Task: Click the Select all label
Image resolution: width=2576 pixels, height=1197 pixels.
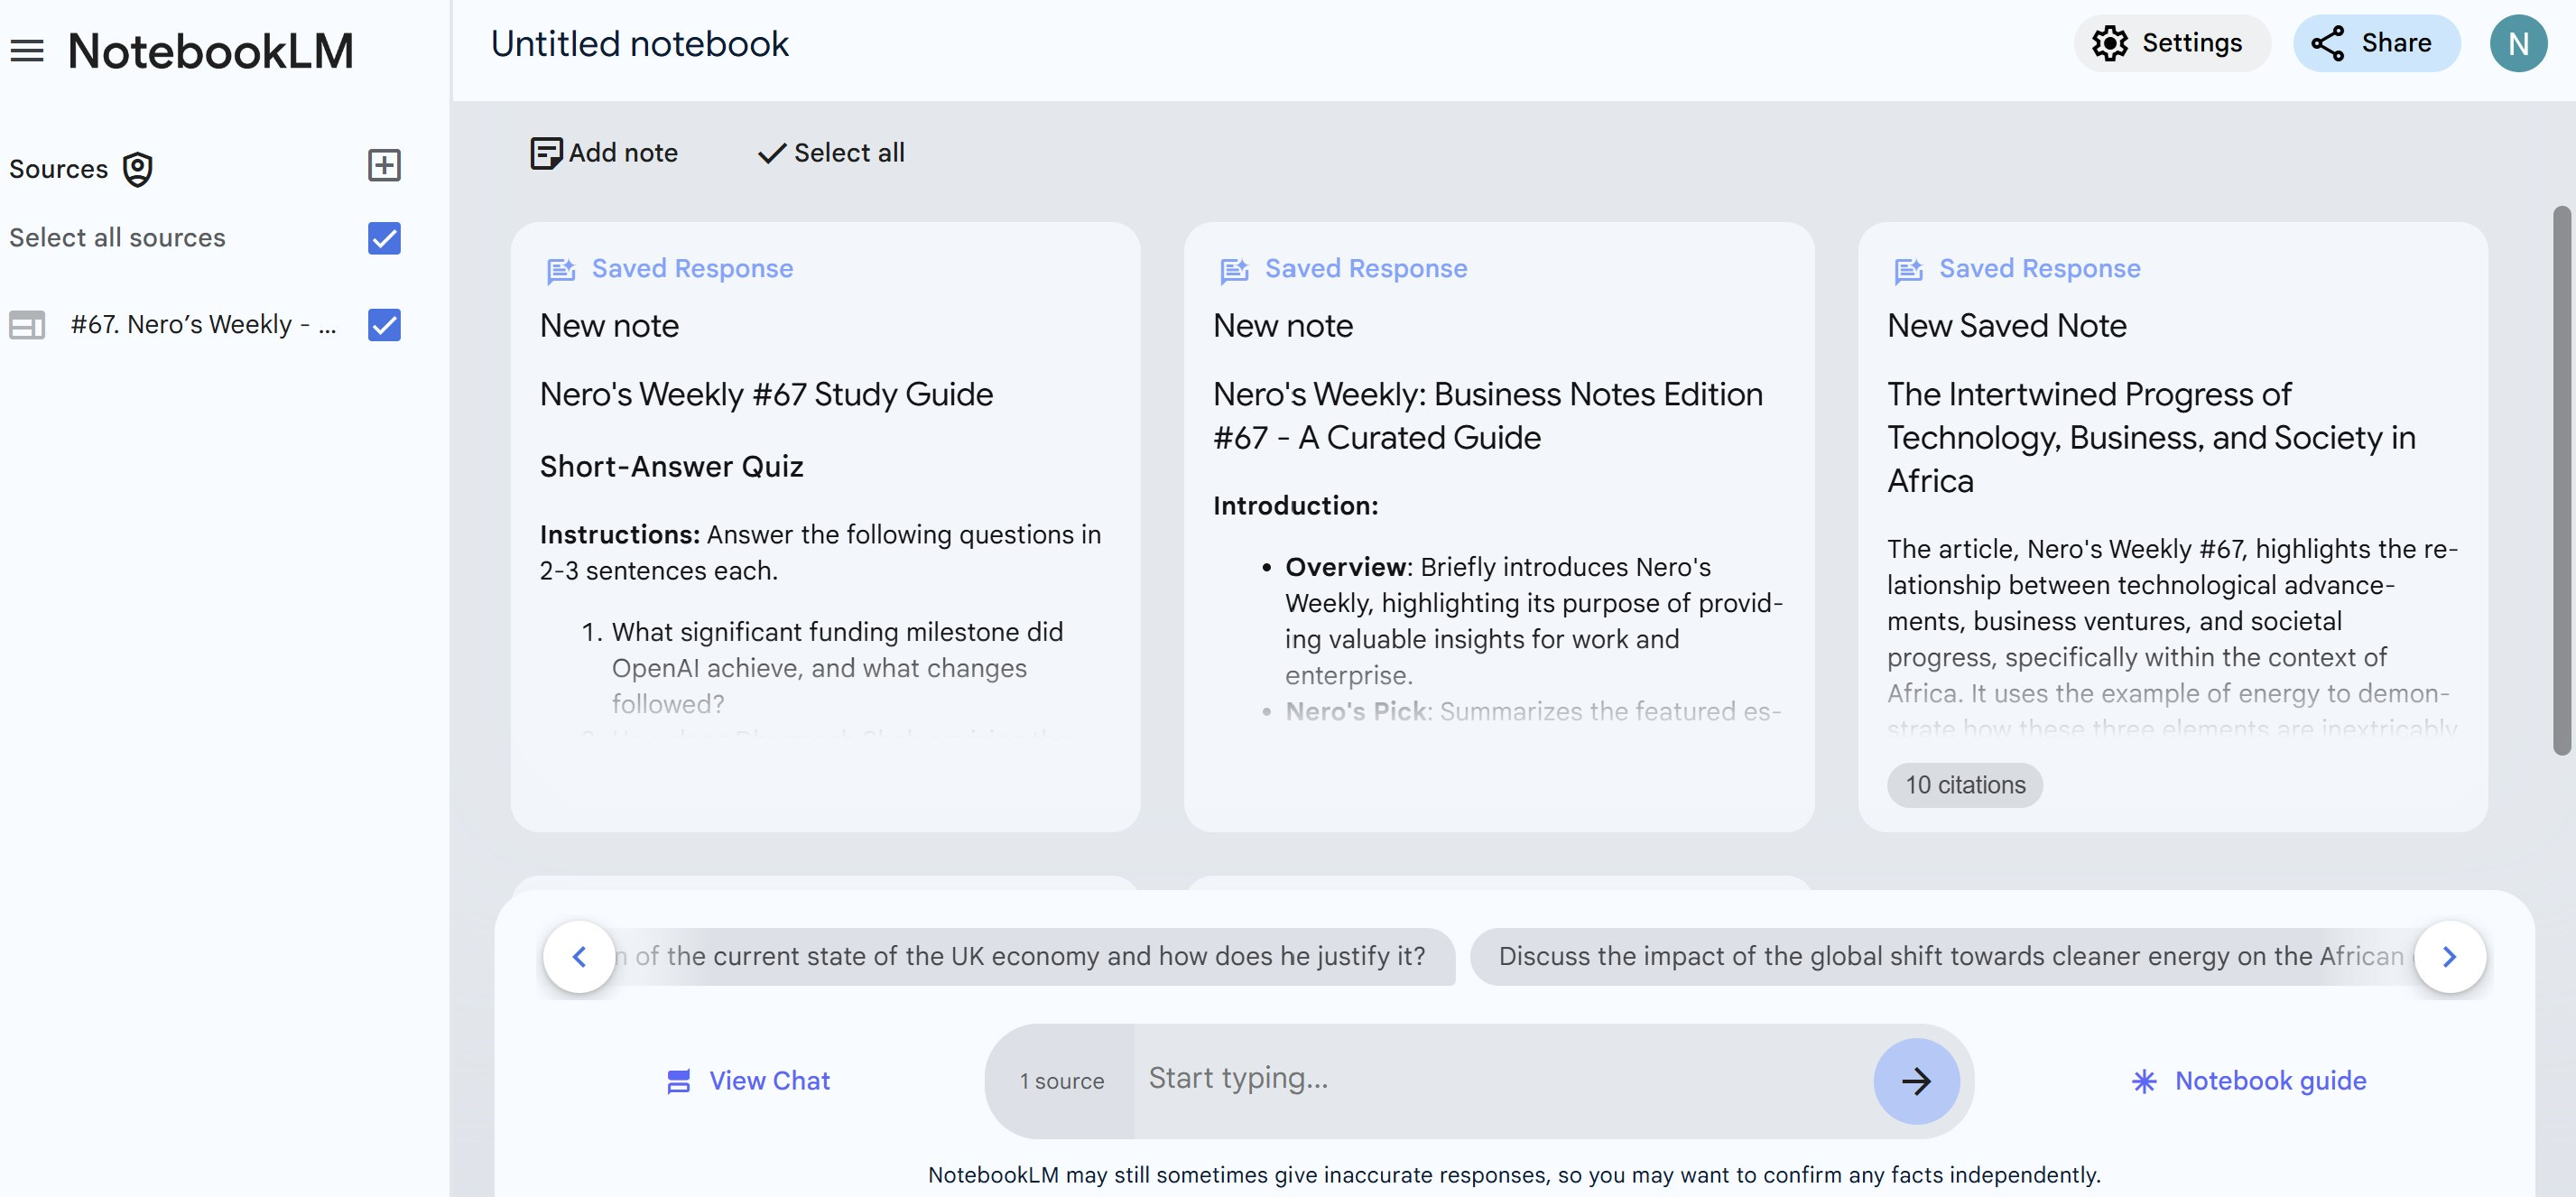Action: click(849, 153)
